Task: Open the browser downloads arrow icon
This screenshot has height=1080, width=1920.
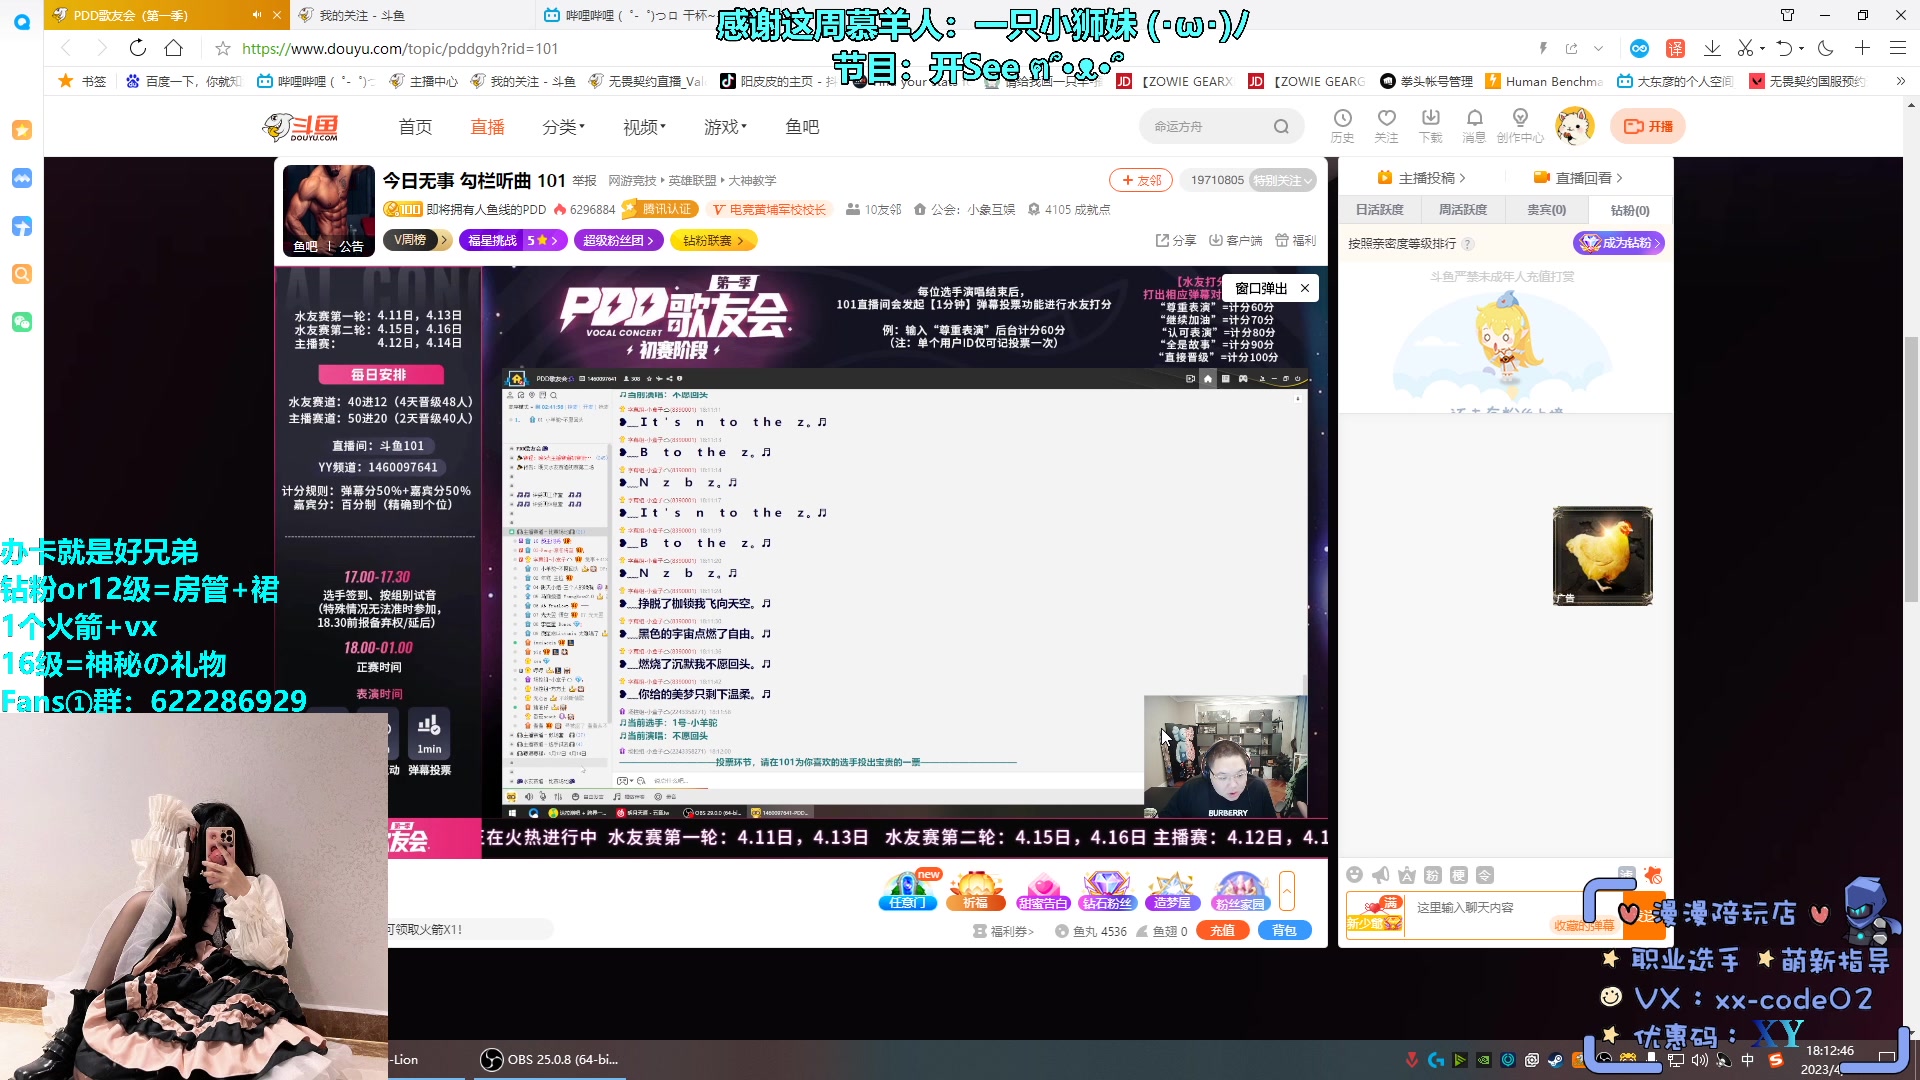Action: pos(1712,48)
